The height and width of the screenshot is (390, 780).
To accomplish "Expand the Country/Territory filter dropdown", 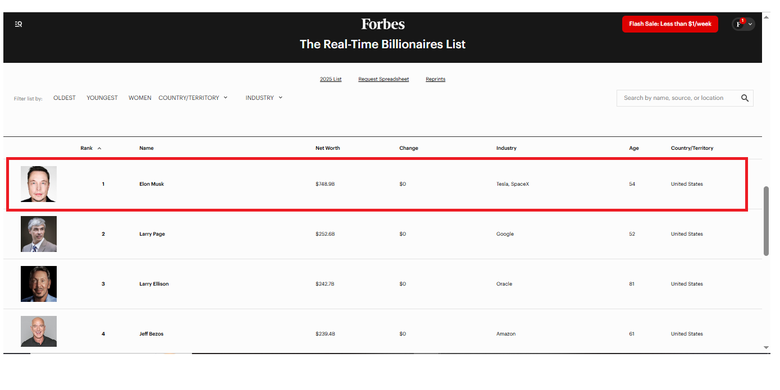I will (193, 98).
